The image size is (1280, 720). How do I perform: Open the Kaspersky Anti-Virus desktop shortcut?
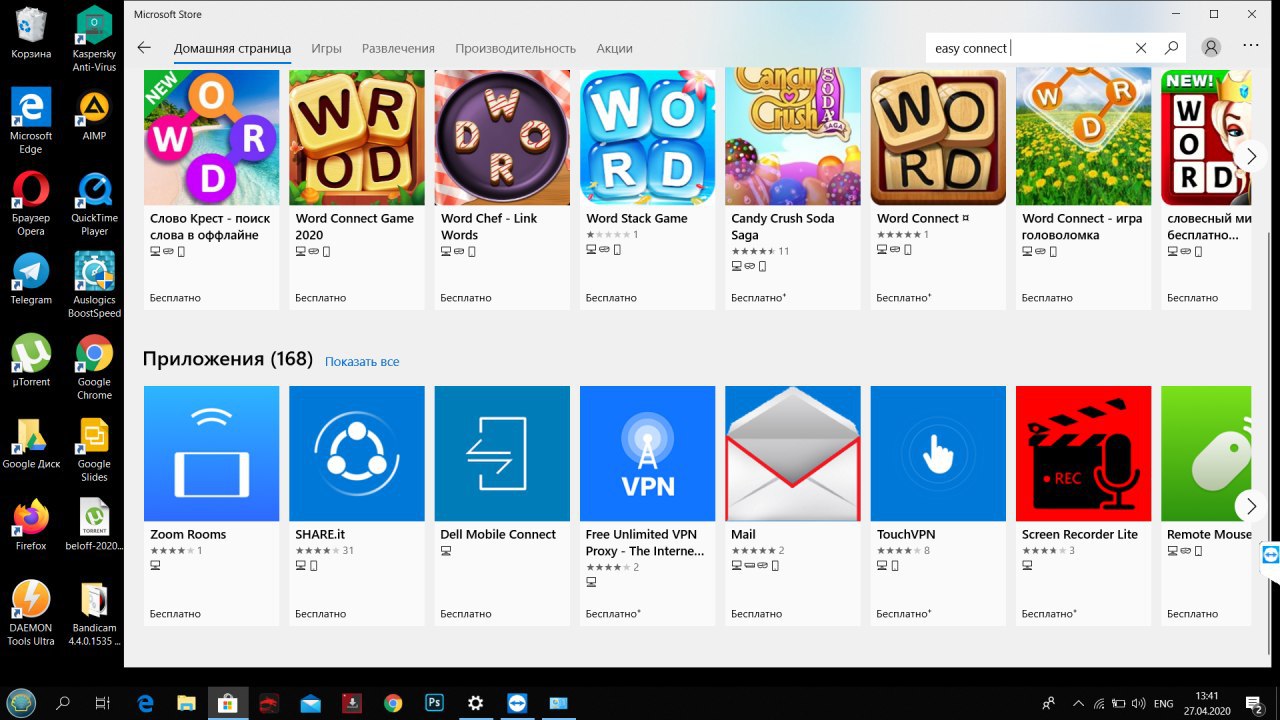pos(94,40)
